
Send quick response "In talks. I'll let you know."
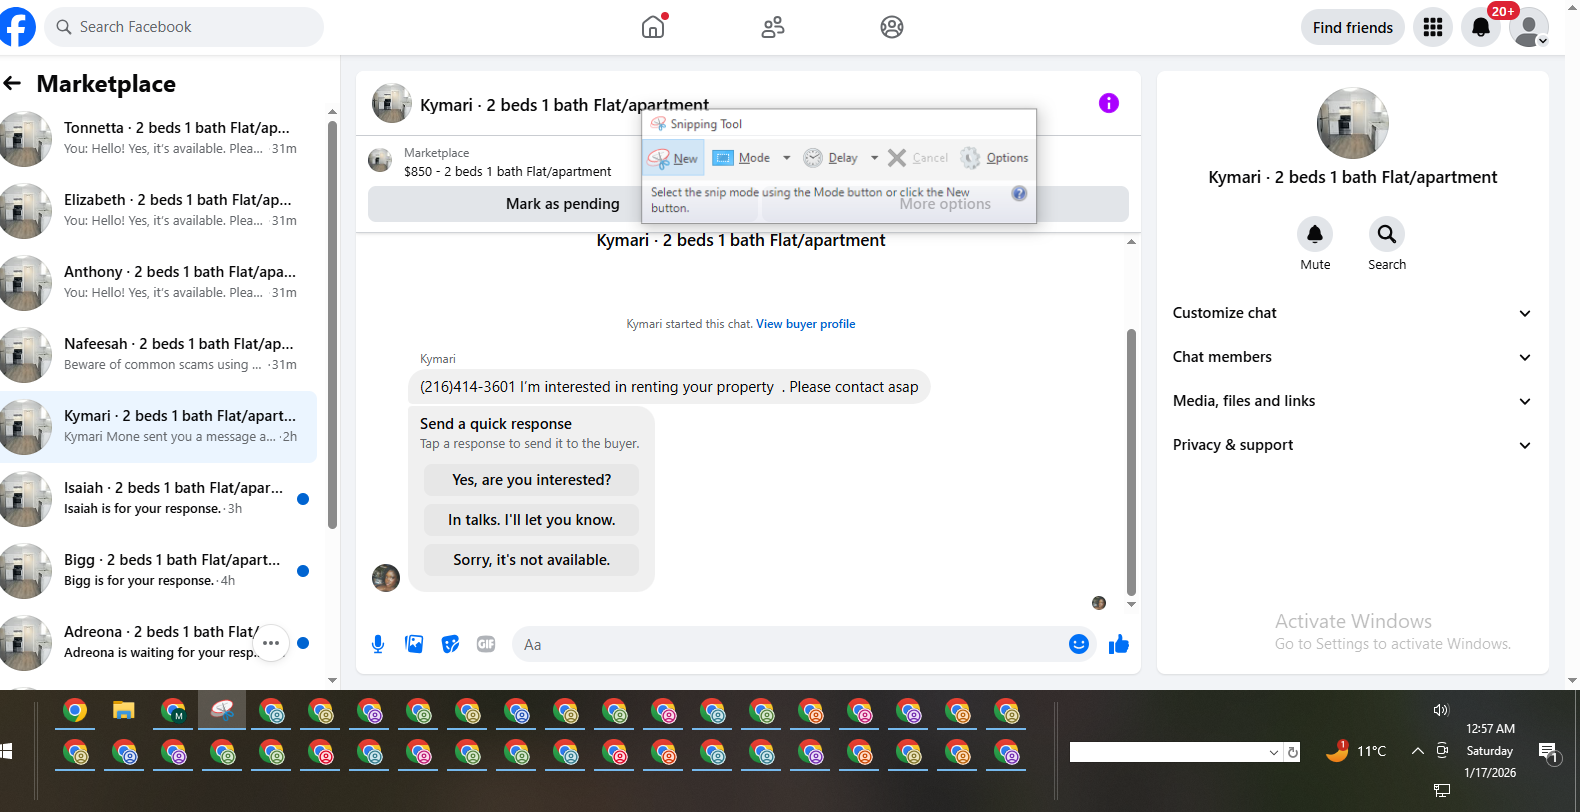[531, 520]
